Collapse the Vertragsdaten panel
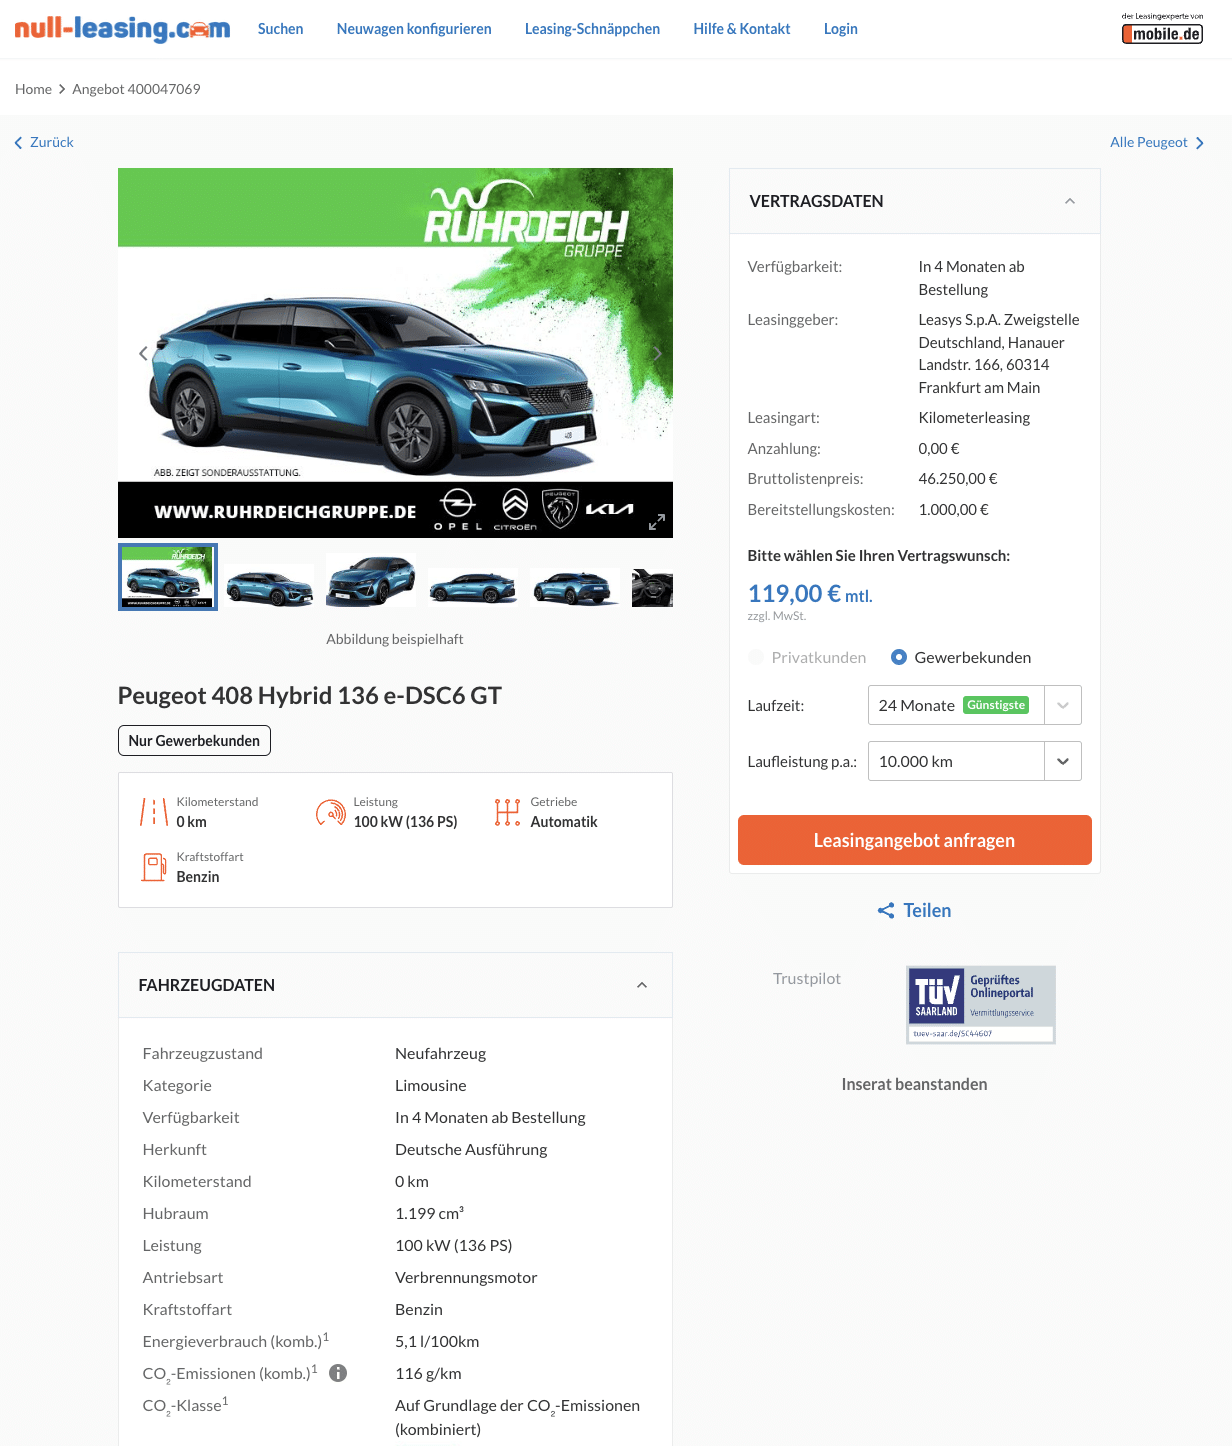The height and width of the screenshot is (1446, 1232). coord(1070,201)
